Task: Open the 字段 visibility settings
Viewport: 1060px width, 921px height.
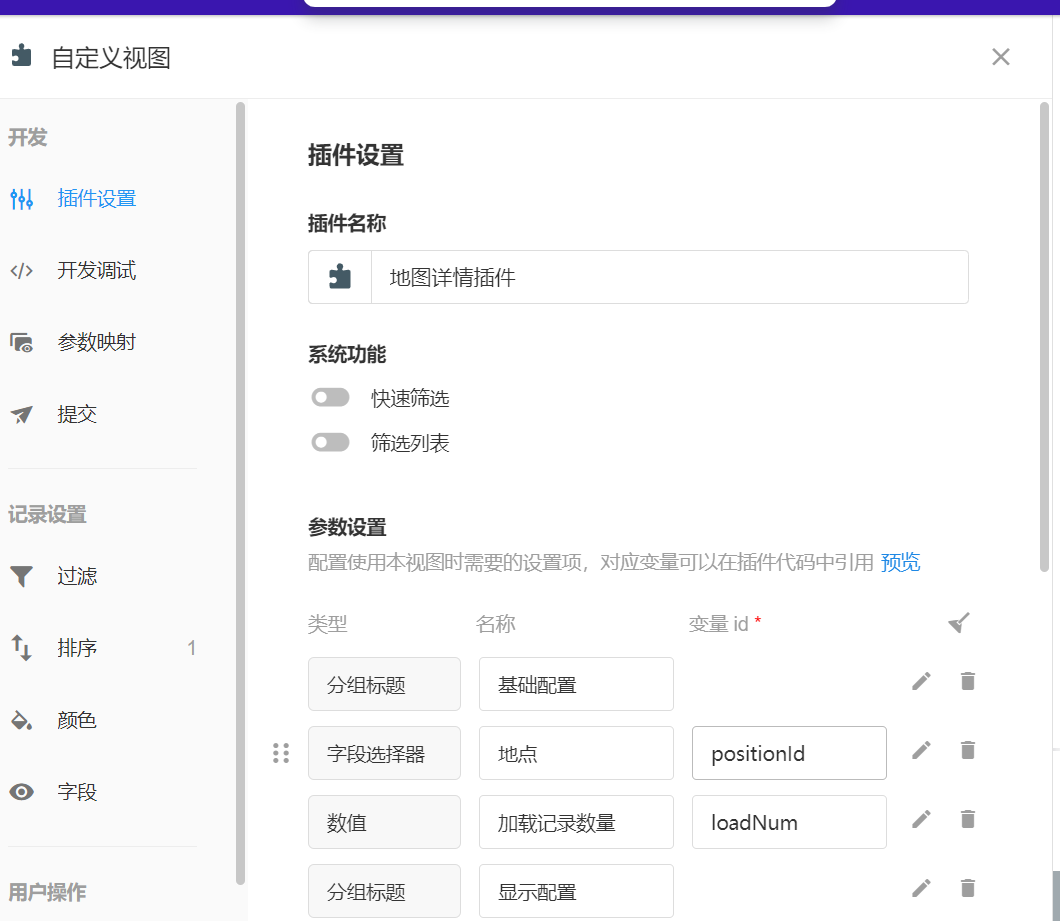Action: click(x=77, y=792)
